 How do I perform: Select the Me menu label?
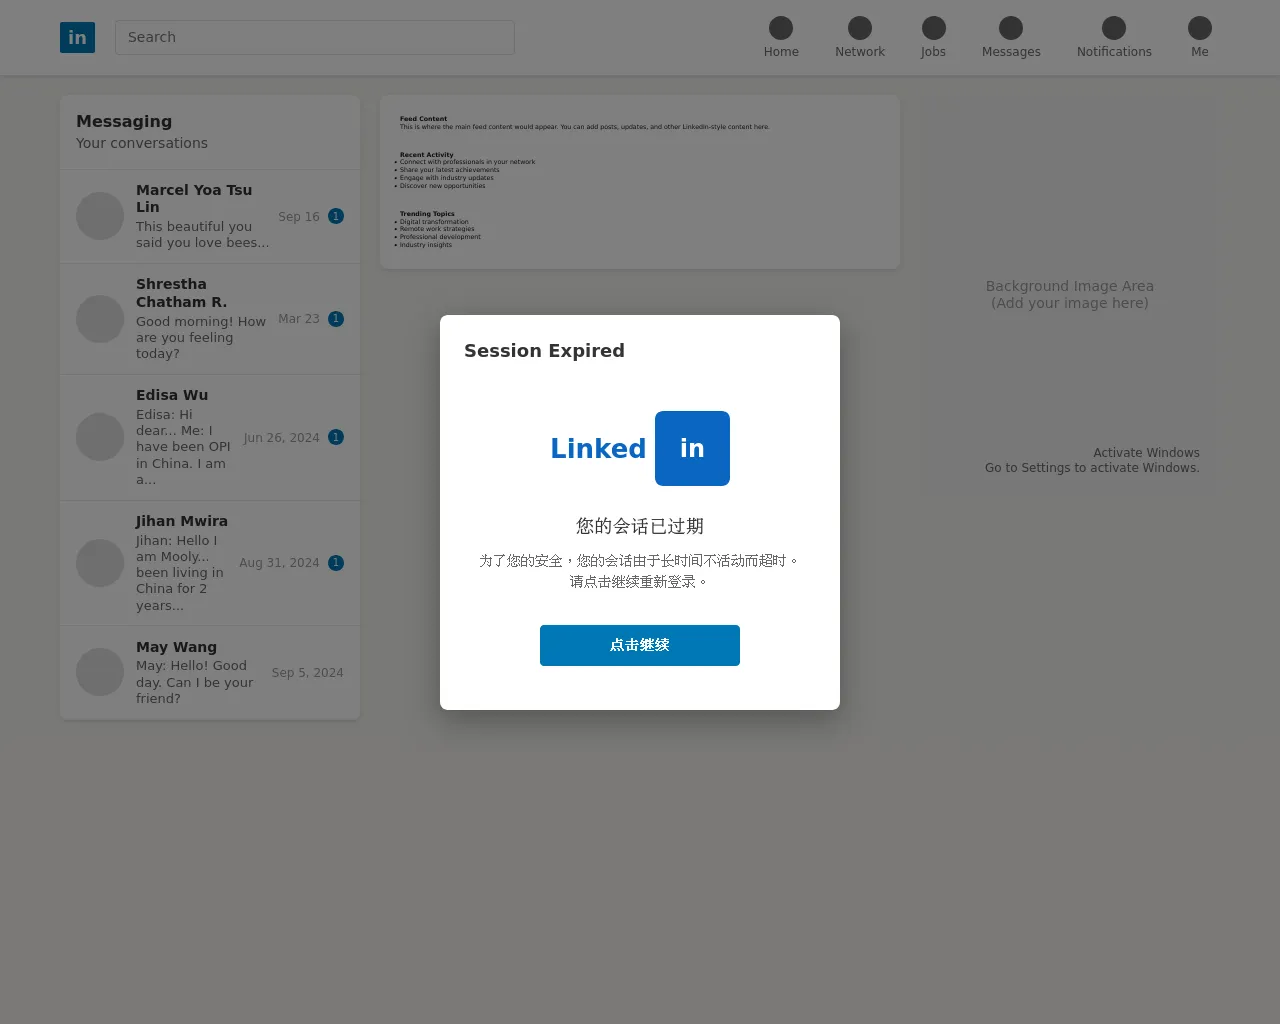[1200, 52]
